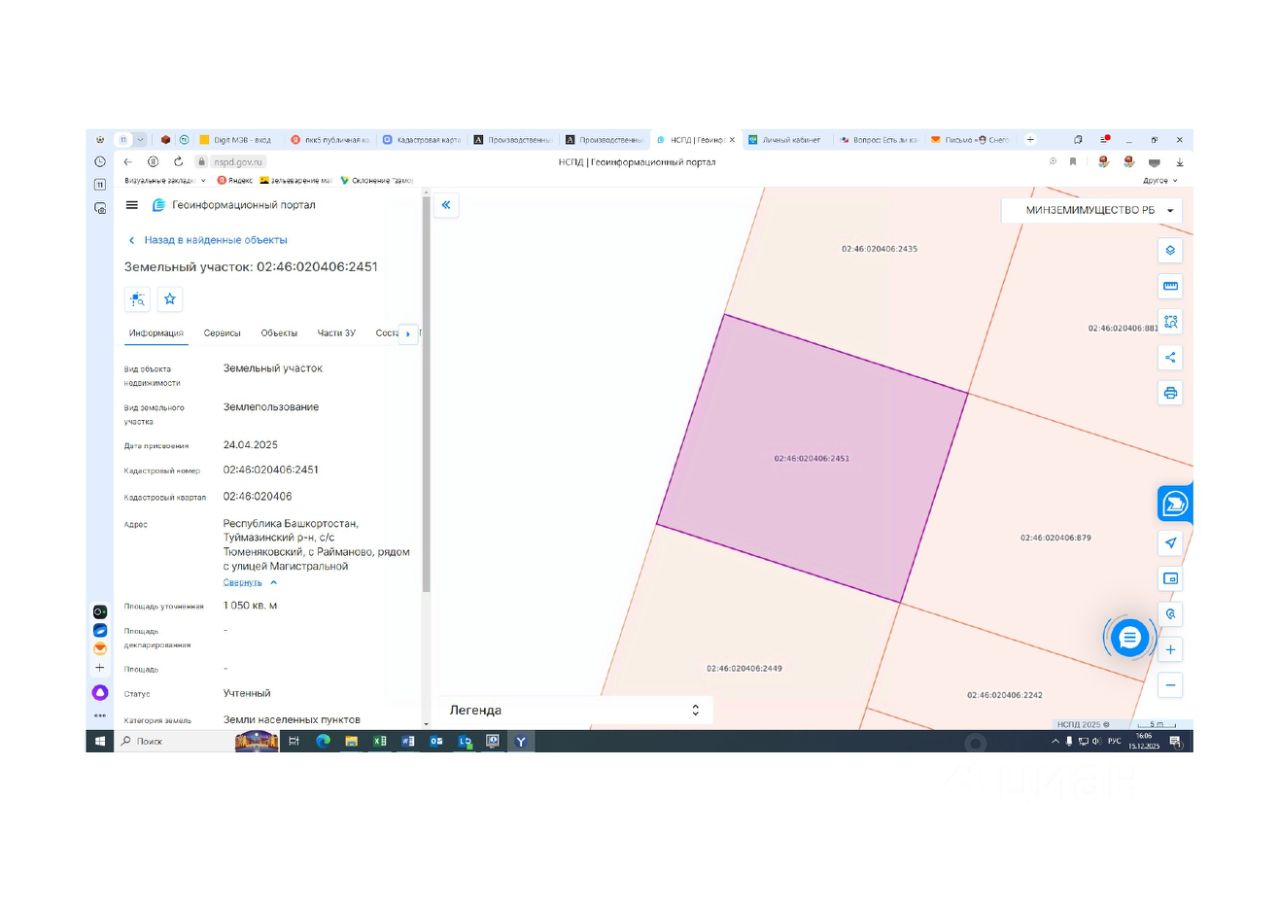Select parcel 02:46:020406:879 on the map

pyautogui.click(x=1056, y=538)
